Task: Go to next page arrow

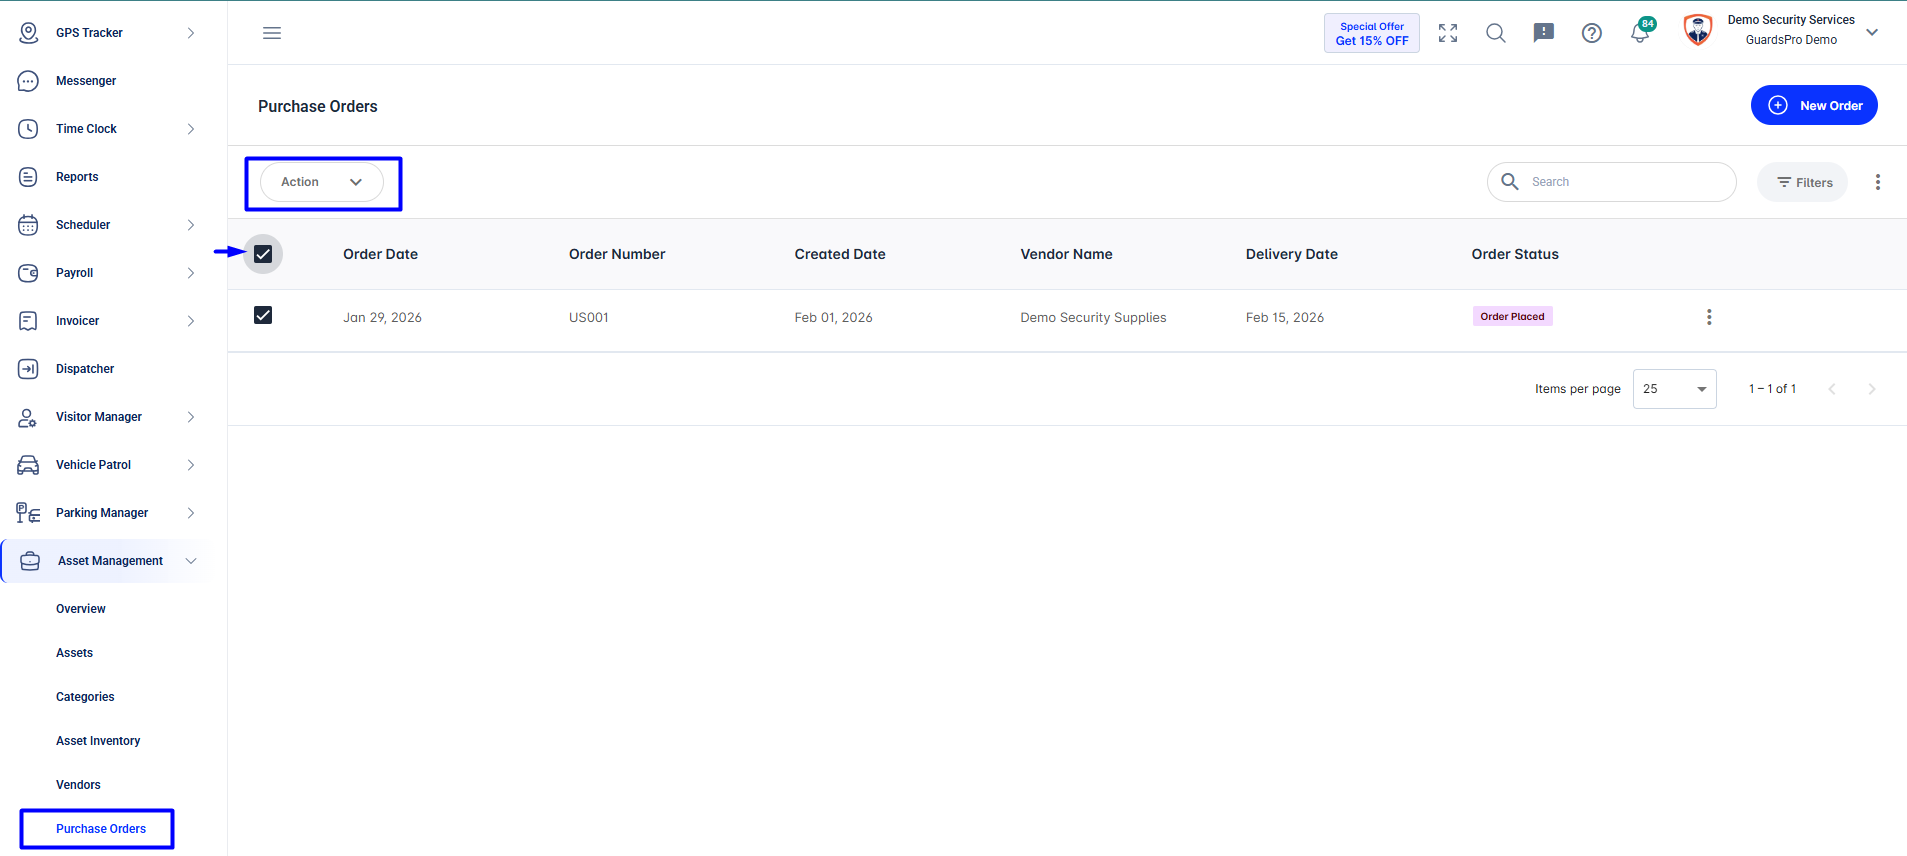Action: [1872, 389]
